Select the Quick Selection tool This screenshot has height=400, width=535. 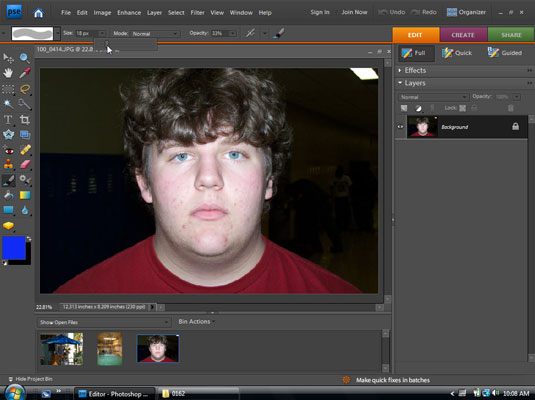[25, 104]
